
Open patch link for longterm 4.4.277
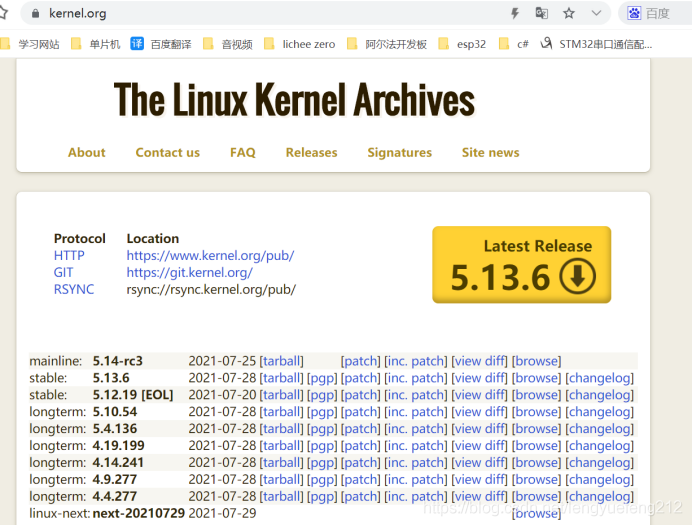[361, 496]
